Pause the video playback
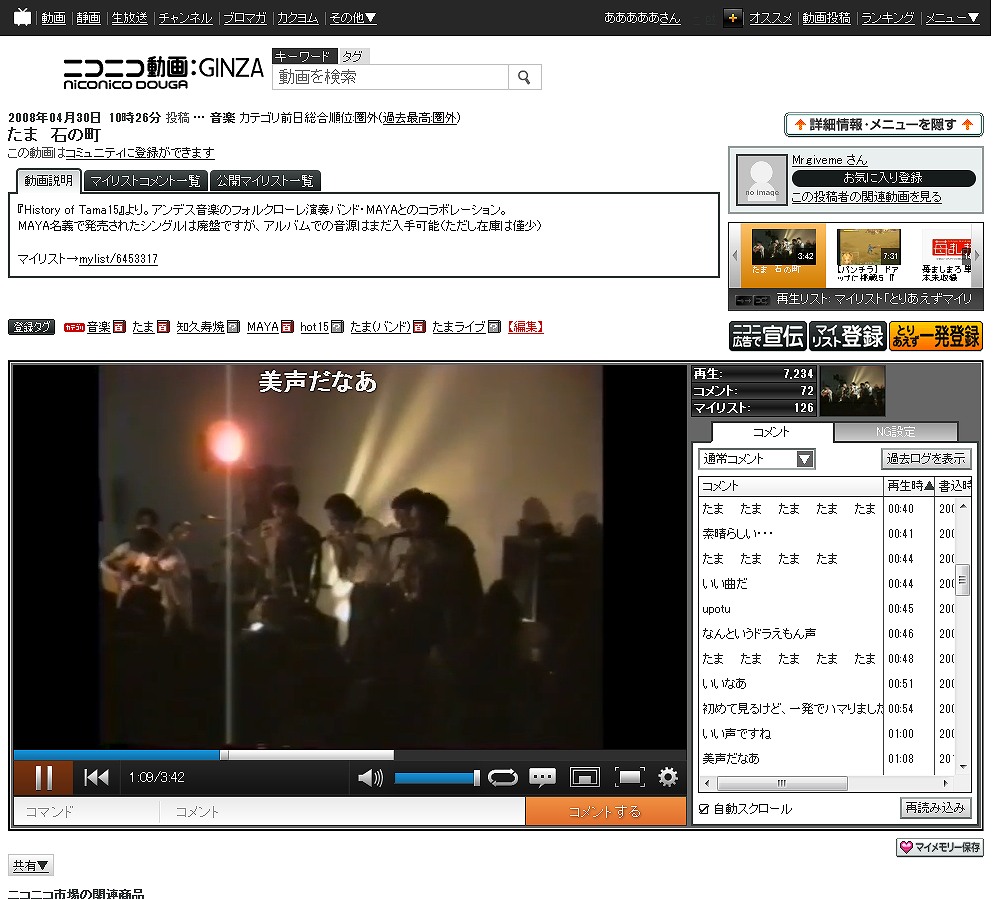This screenshot has width=994, height=899. 43,777
